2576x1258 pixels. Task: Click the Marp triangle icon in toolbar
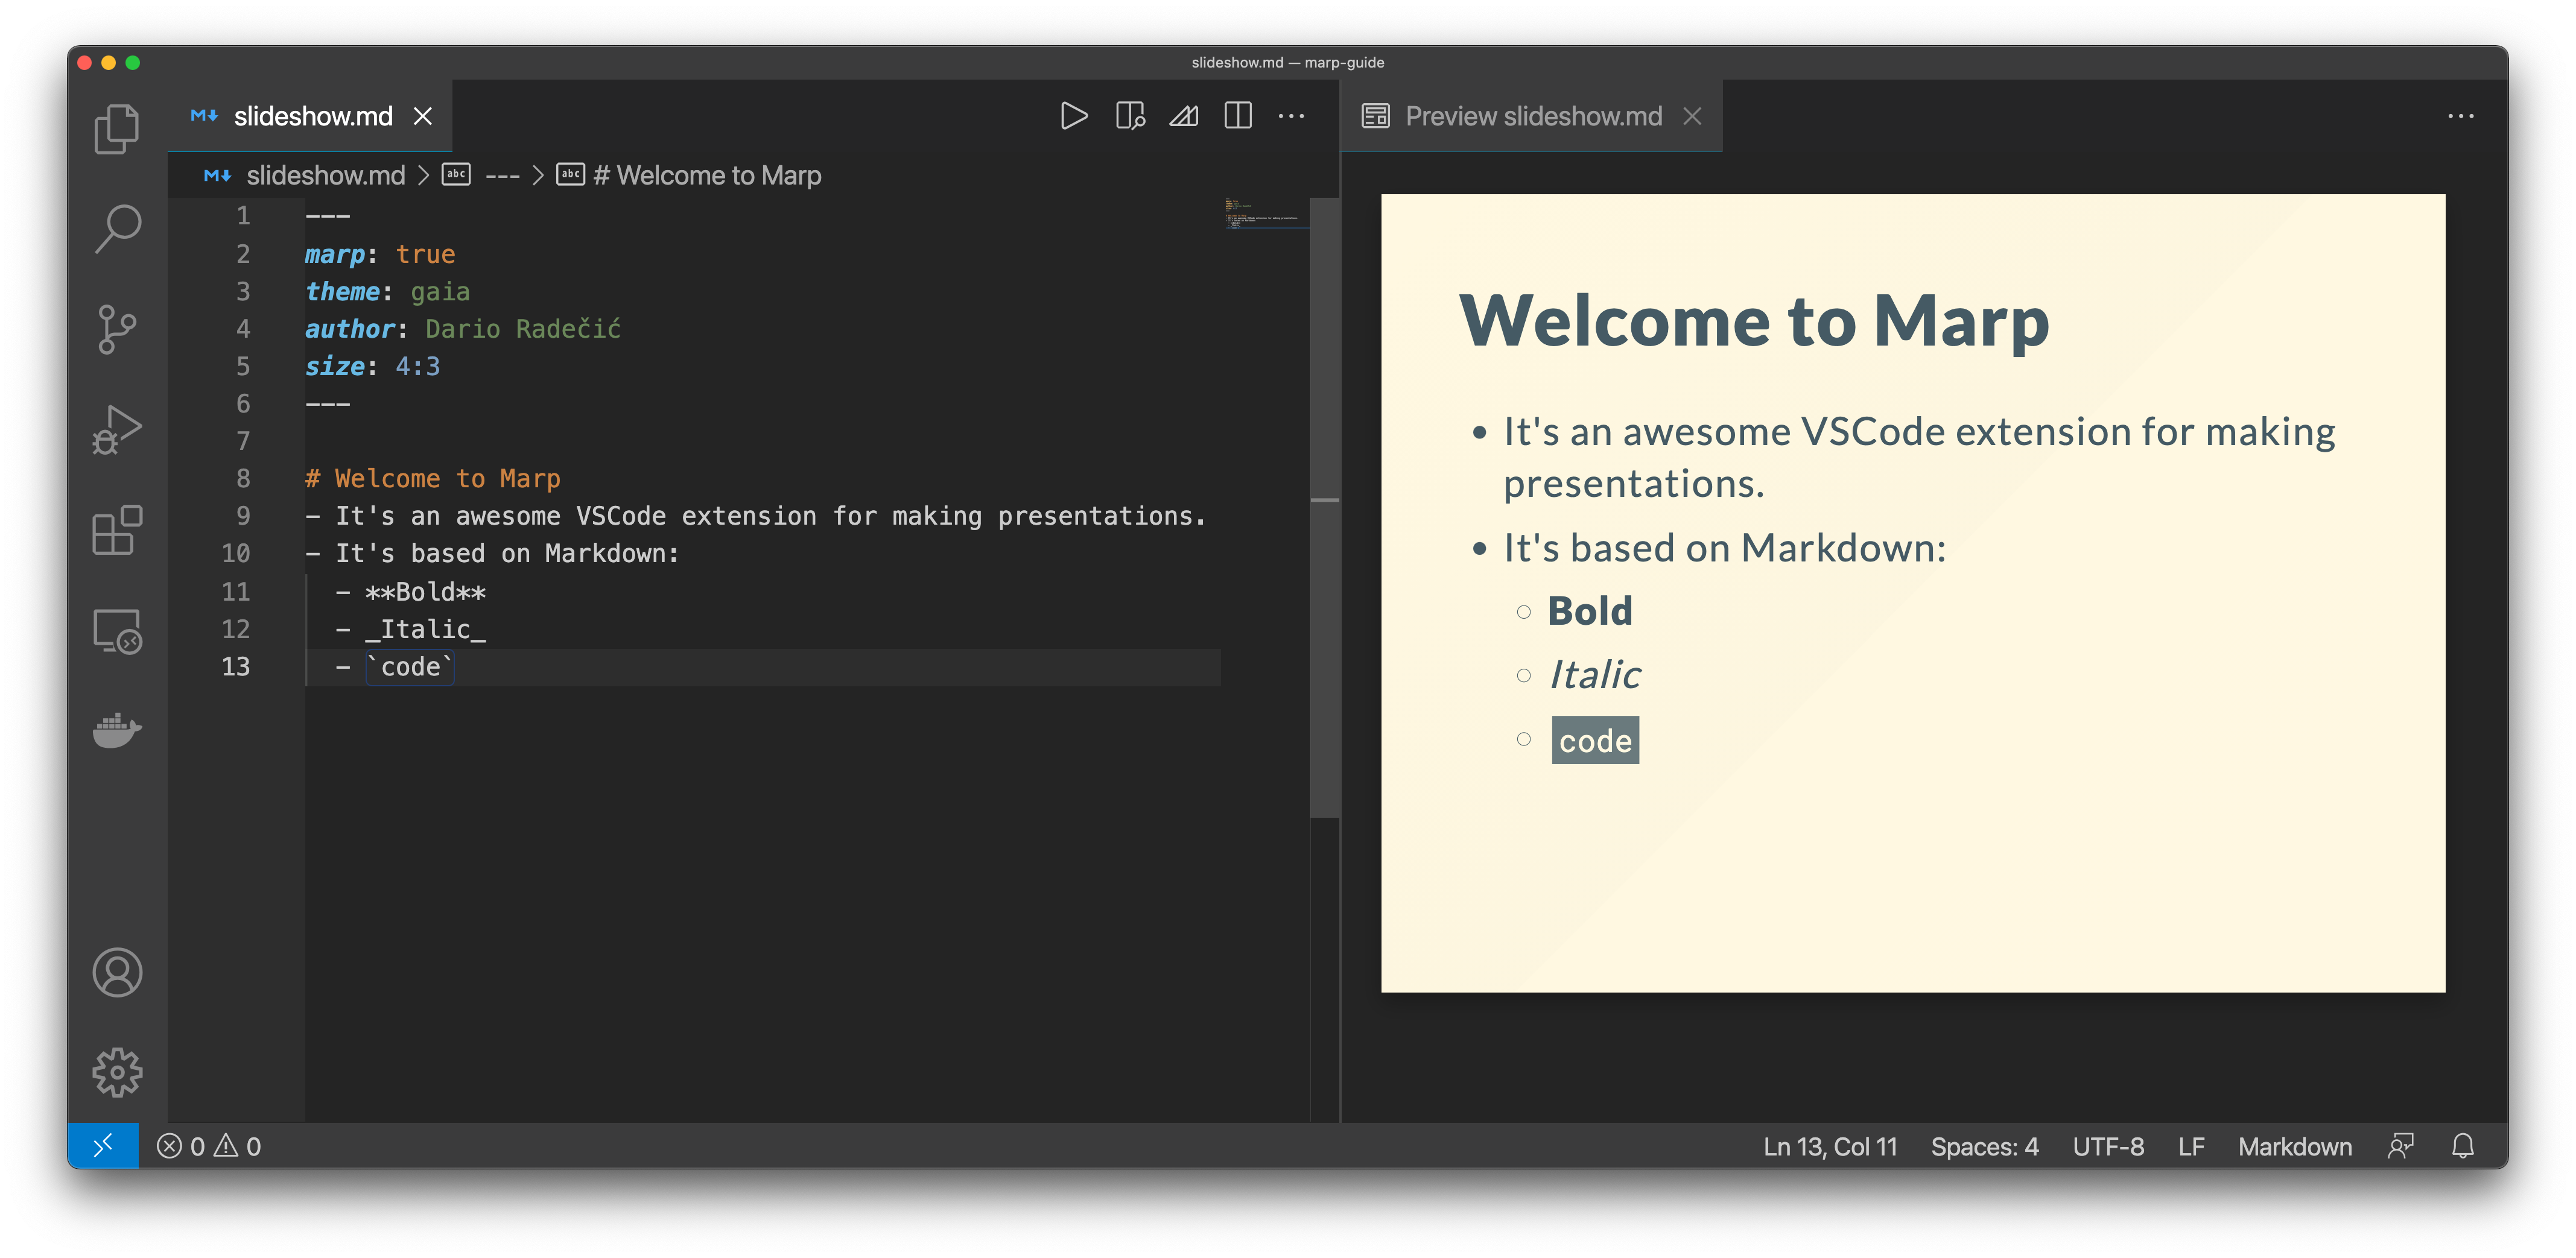click(1184, 116)
